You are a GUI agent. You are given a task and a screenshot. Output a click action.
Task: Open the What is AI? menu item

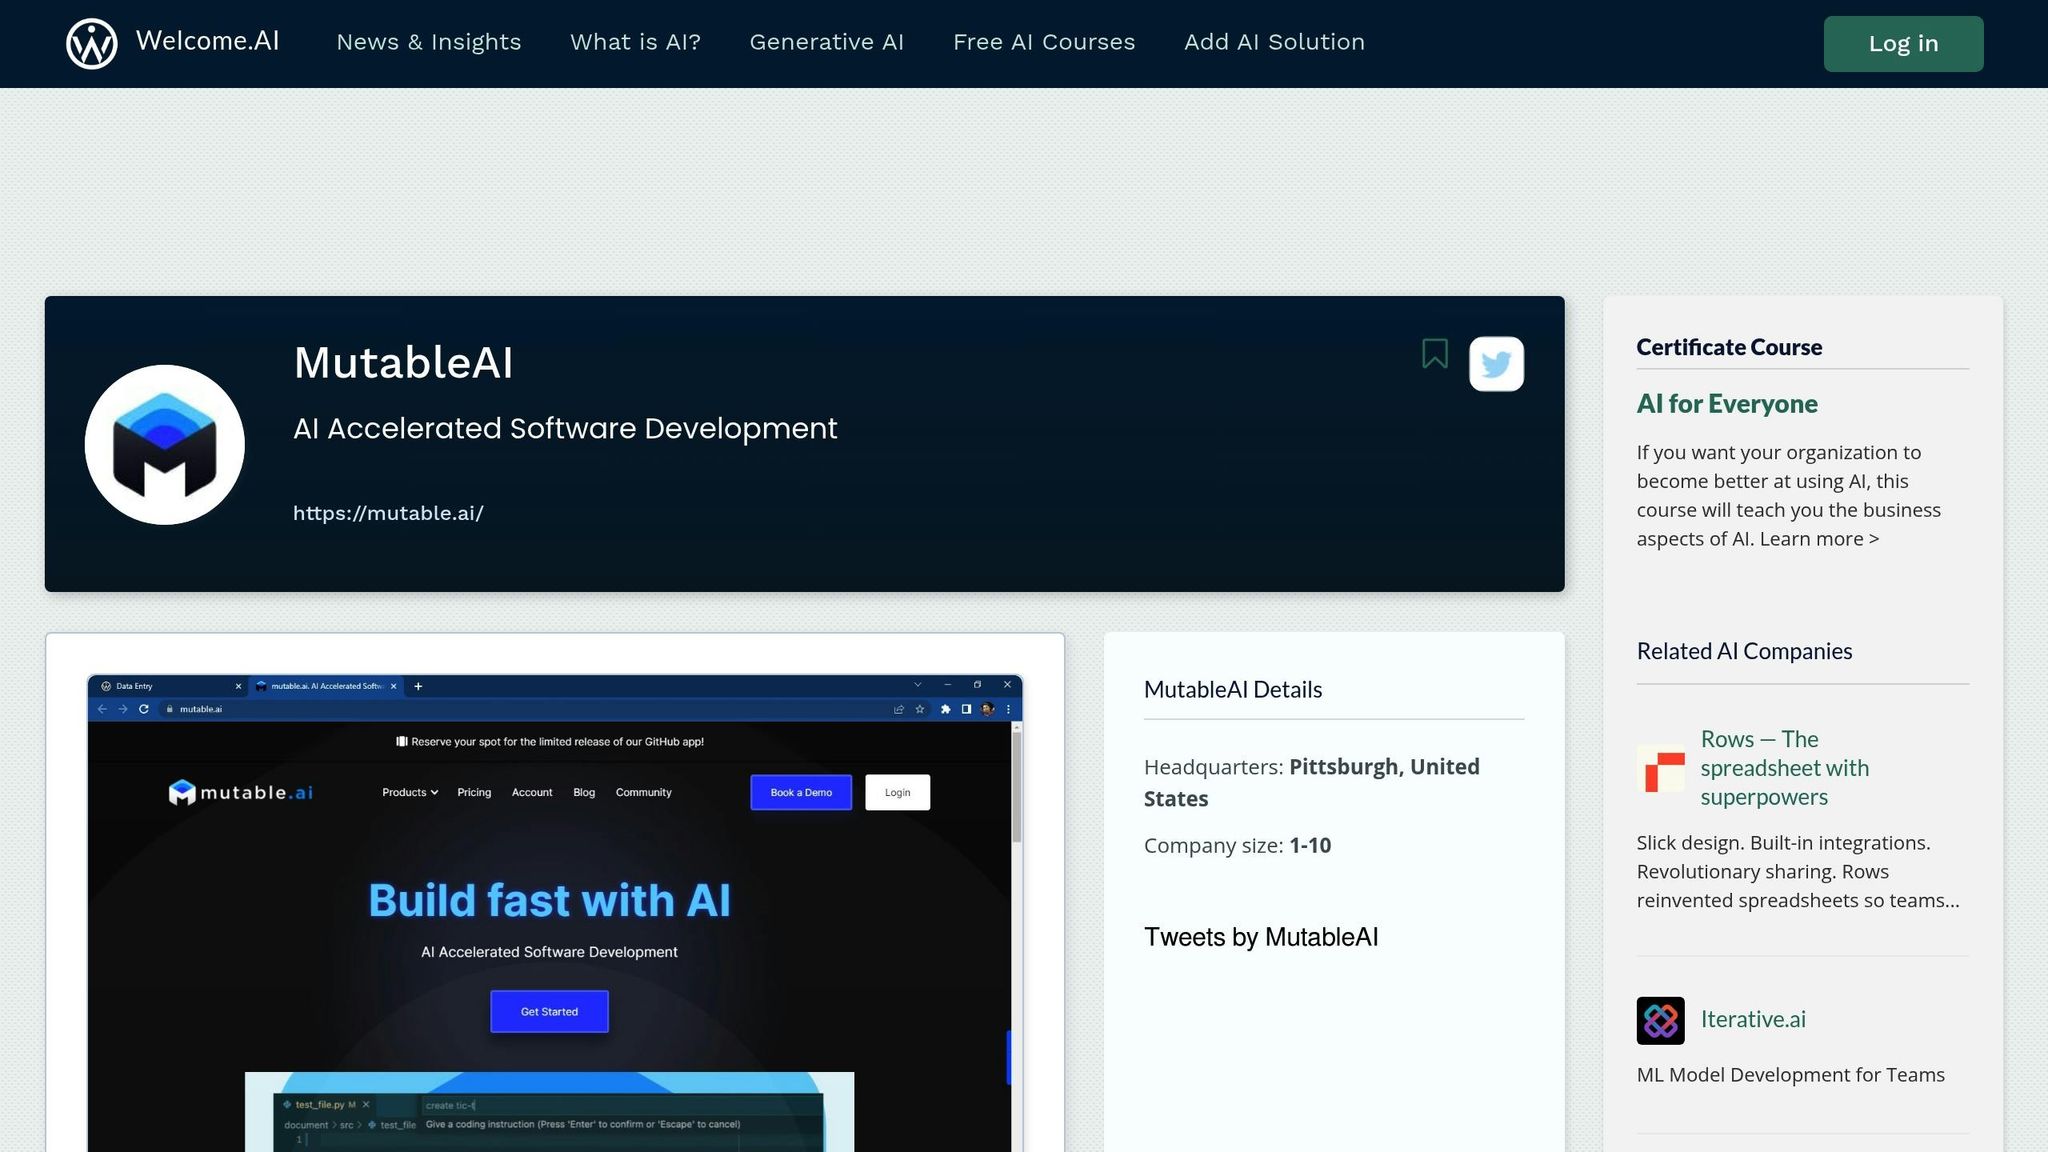635,42
